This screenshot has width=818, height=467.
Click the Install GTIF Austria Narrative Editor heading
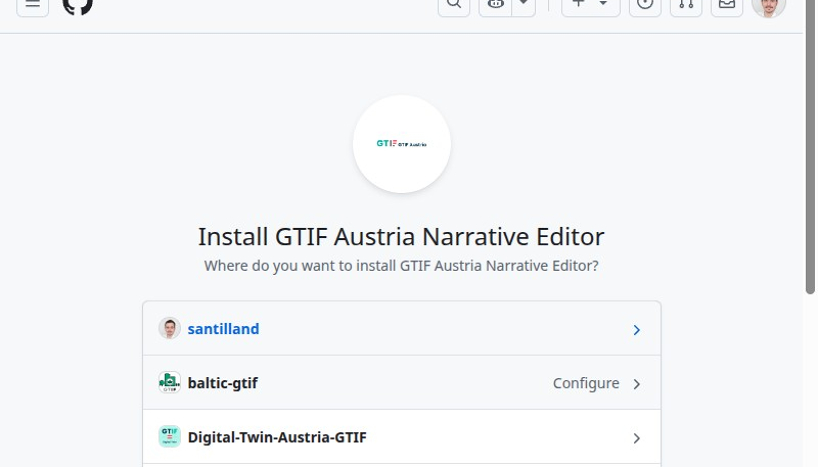401,236
